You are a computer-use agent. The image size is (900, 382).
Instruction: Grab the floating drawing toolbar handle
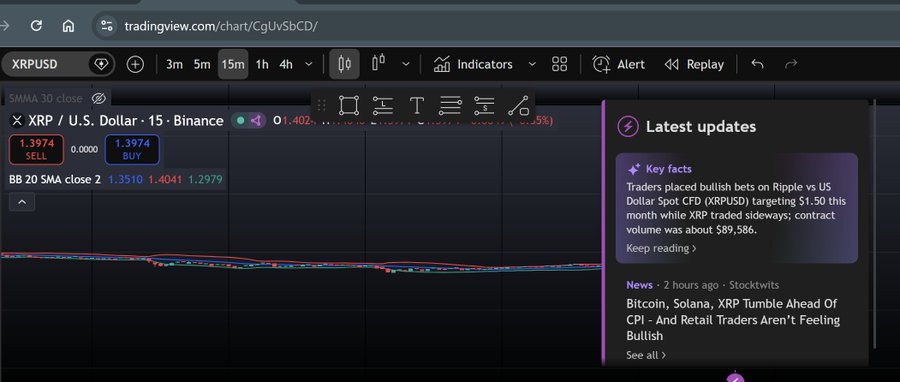[321, 106]
